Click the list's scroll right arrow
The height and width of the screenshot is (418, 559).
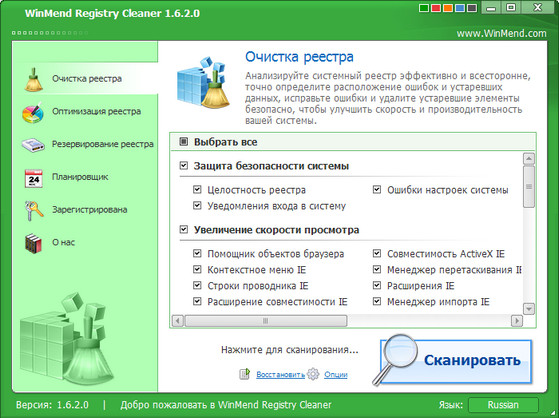coord(517,321)
